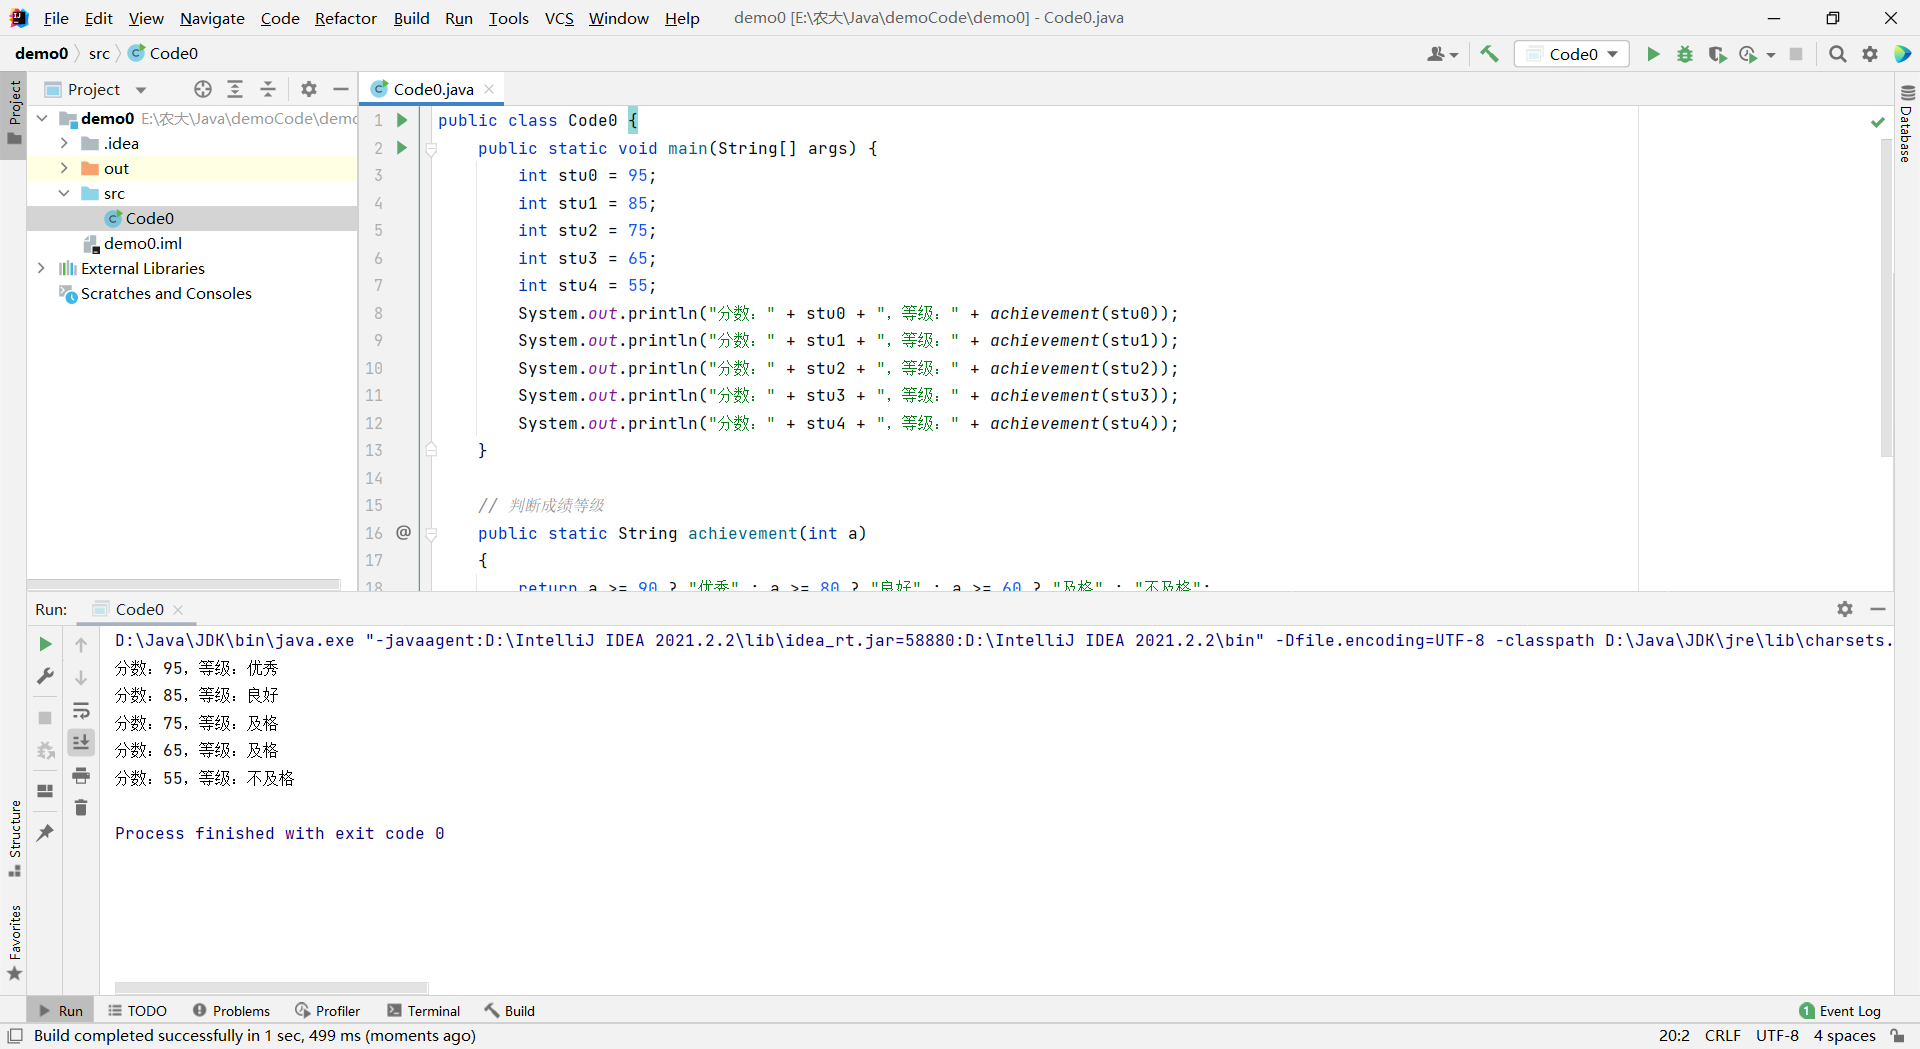Select demo0.iml file in project tree
This screenshot has width=1920, height=1049.
142,243
